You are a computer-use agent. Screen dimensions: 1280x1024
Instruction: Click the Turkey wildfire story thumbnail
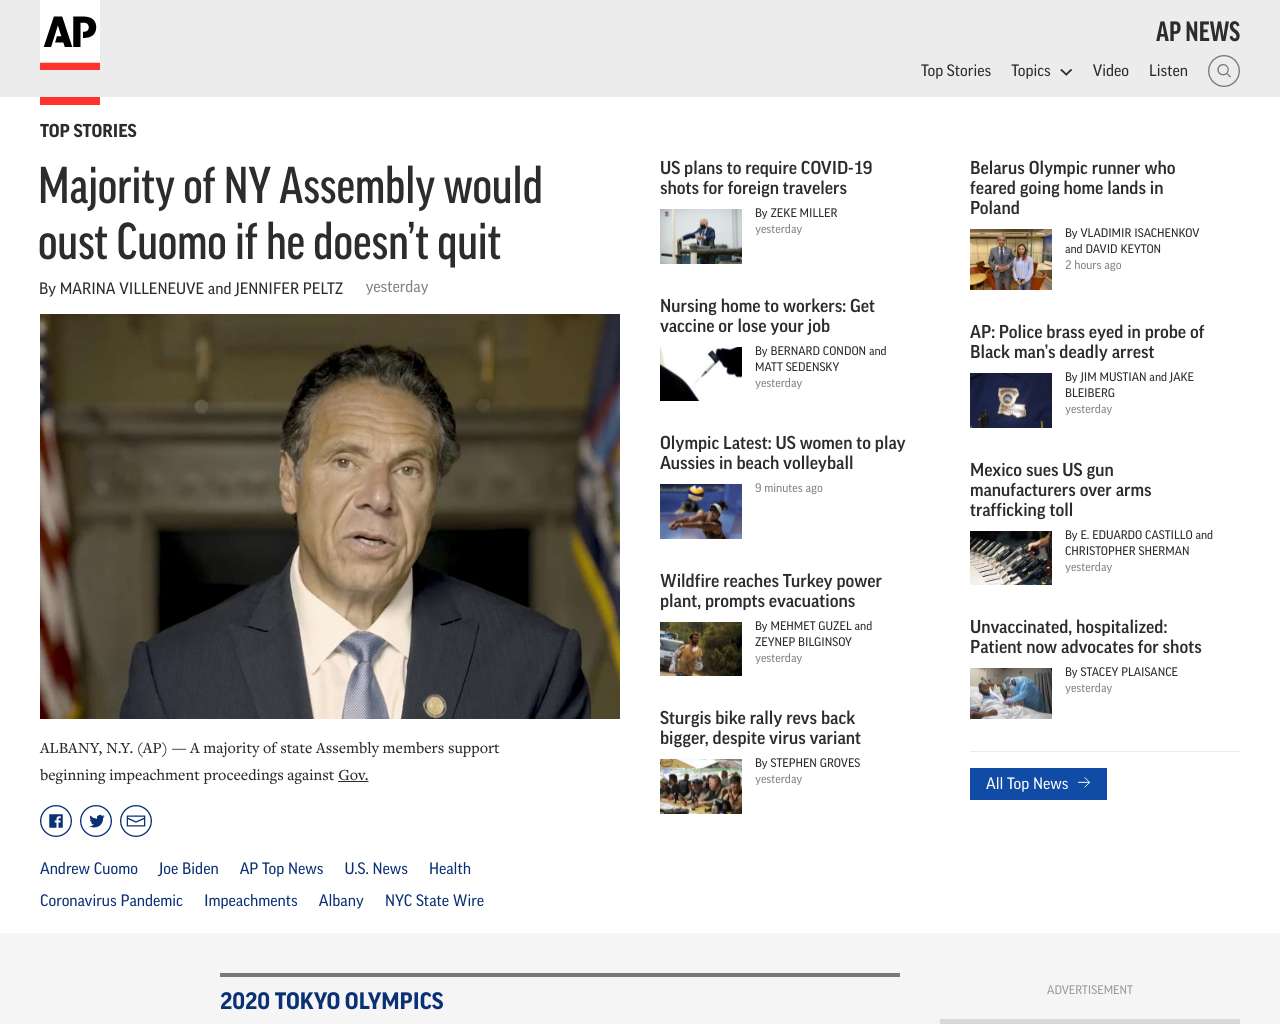[701, 649]
